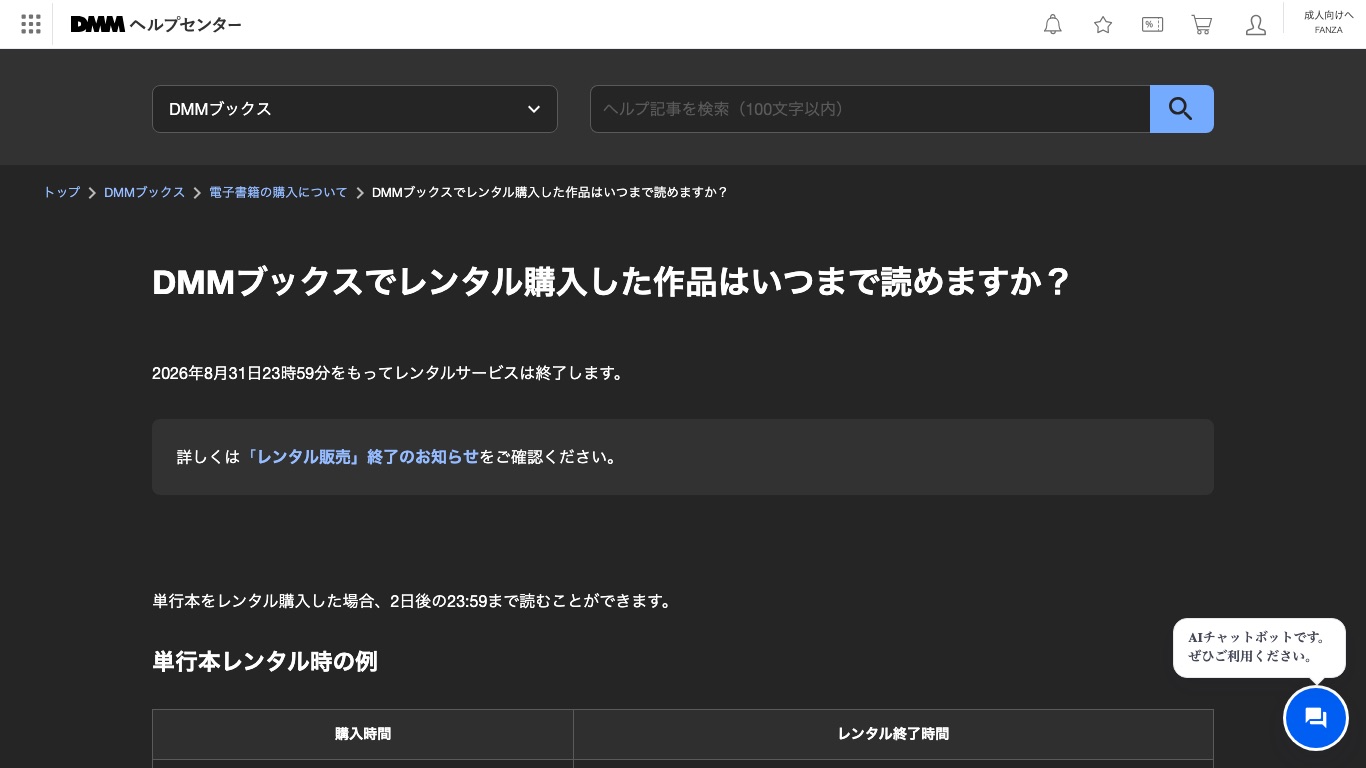Click the current page breadcrumb text
Image resolution: width=1366 pixels, height=768 pixels.
[x=550, y=192]
